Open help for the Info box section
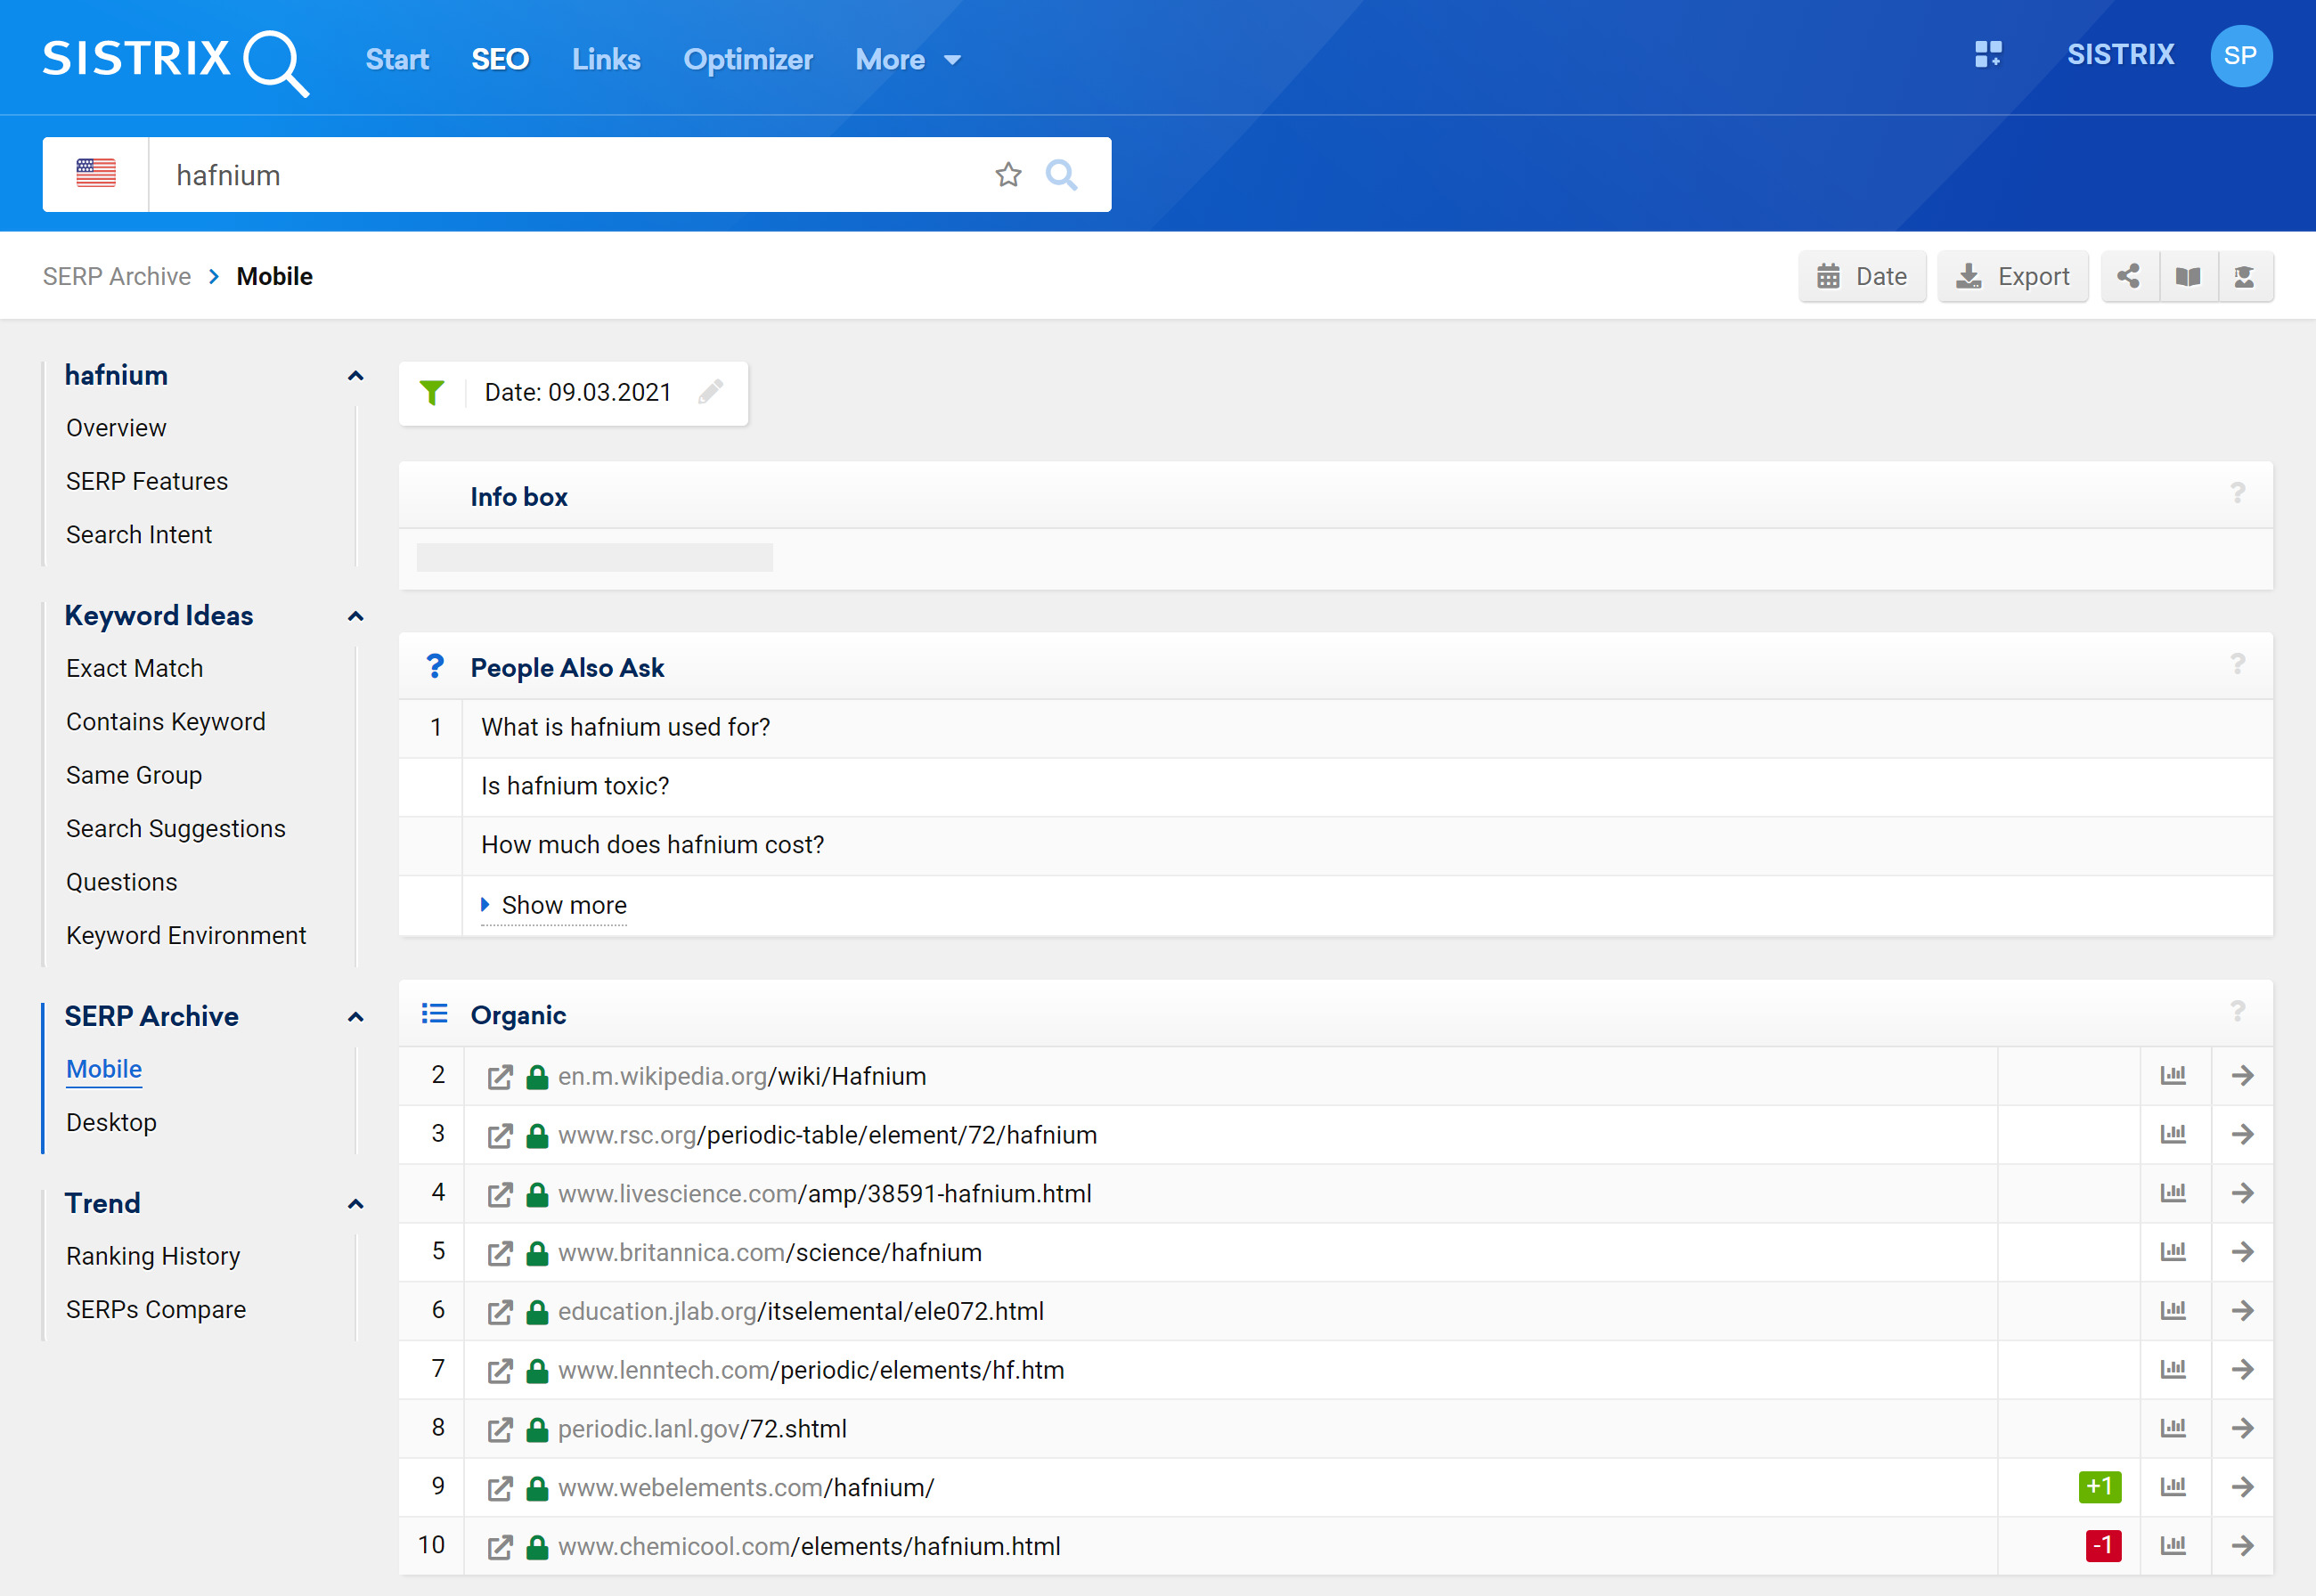2316x1596 pixels. pos(2238,494)
